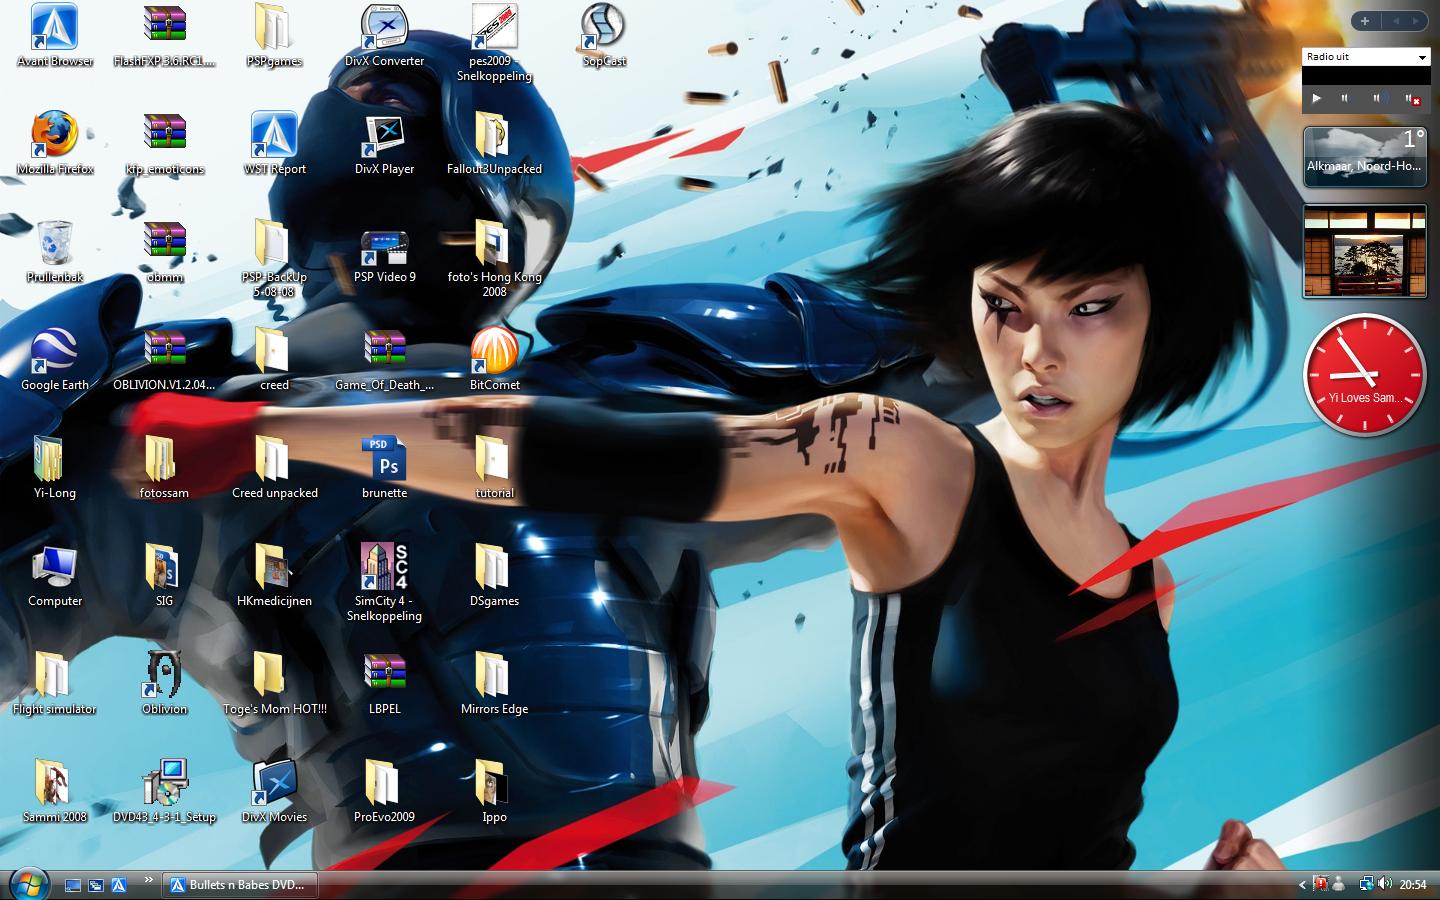Click Show Desktop in Quick Launch
Screen dimensions: 1440x900
click(73, 885)
